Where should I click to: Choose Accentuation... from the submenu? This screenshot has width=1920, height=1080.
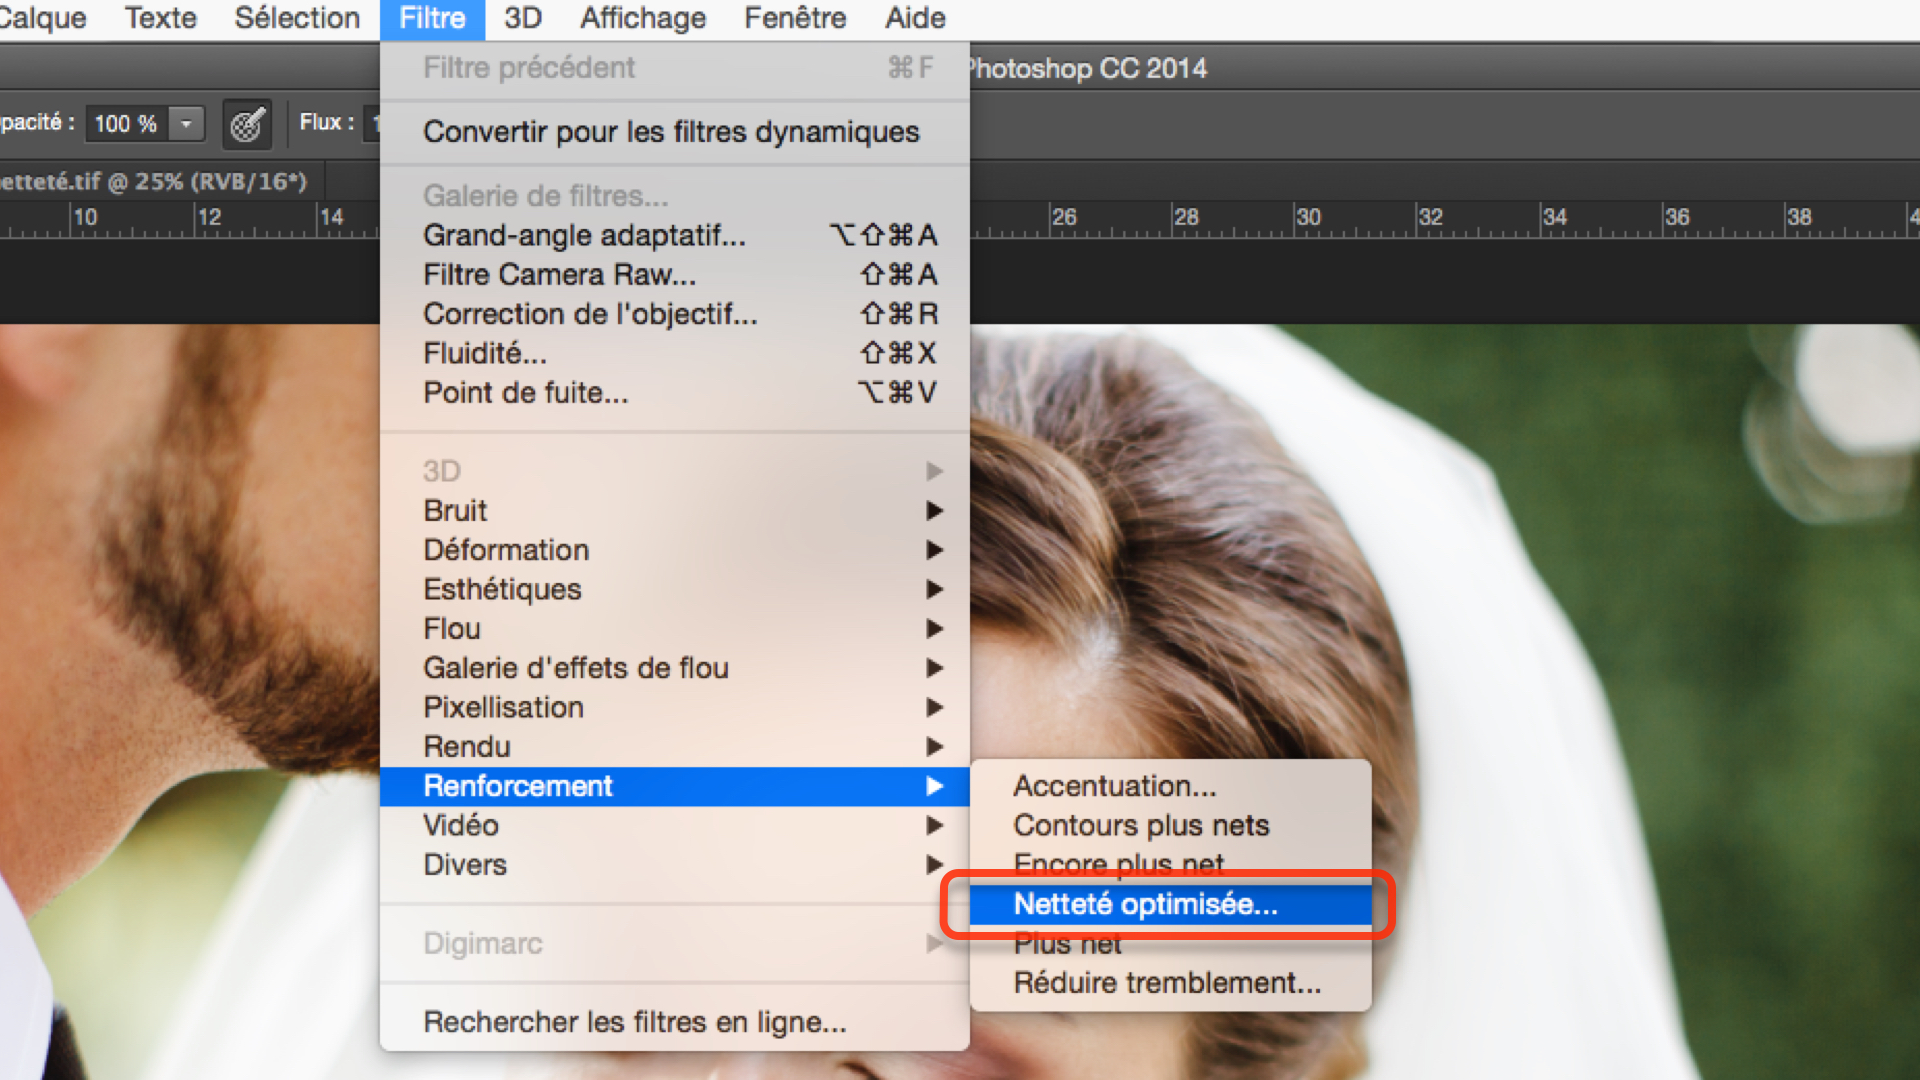pyautogui.click(x=1114, y=786)
